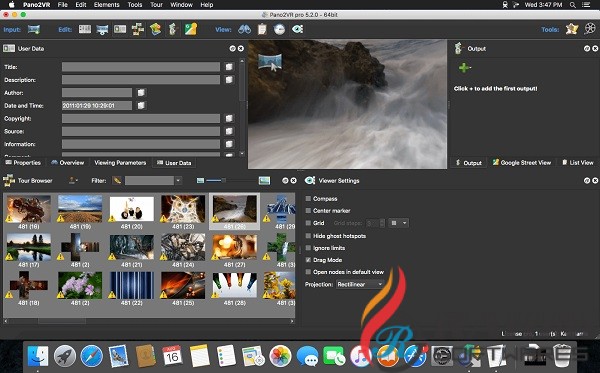Enable Hide ghost hotspots
This screenshot has height=373, width=600.
(308, 236)
